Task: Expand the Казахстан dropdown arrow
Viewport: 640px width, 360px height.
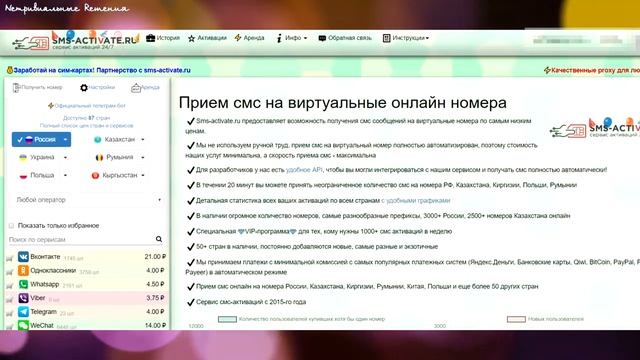Action: tap(142, 140)
